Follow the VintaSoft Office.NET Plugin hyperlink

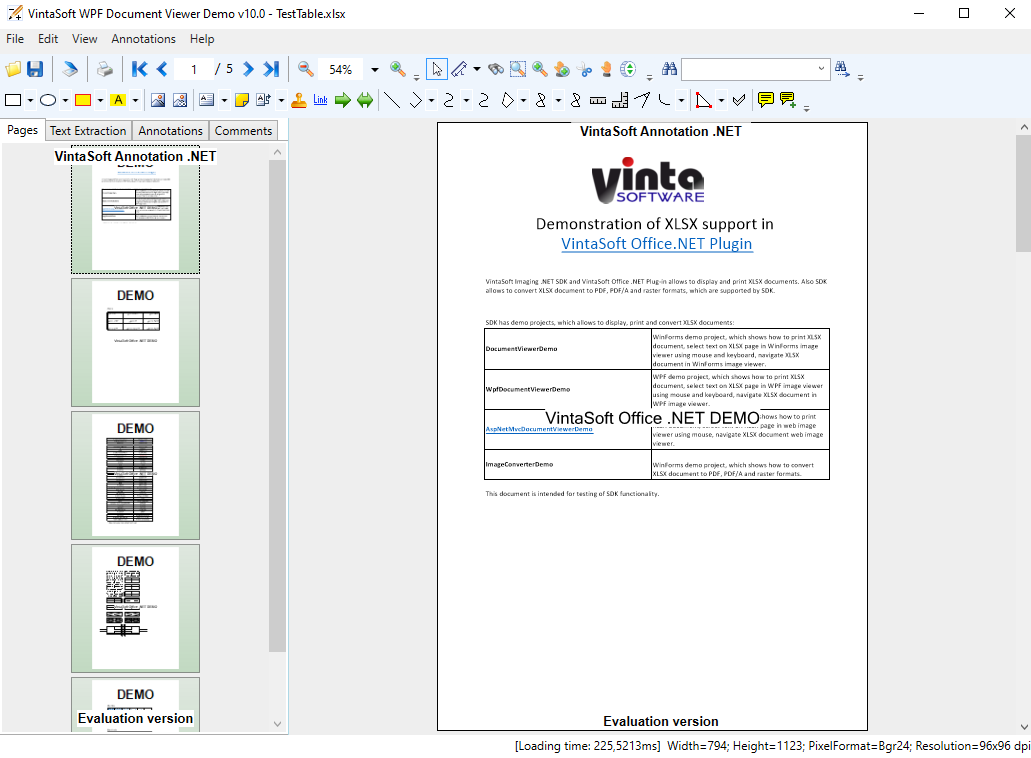[x=656, y=244]
